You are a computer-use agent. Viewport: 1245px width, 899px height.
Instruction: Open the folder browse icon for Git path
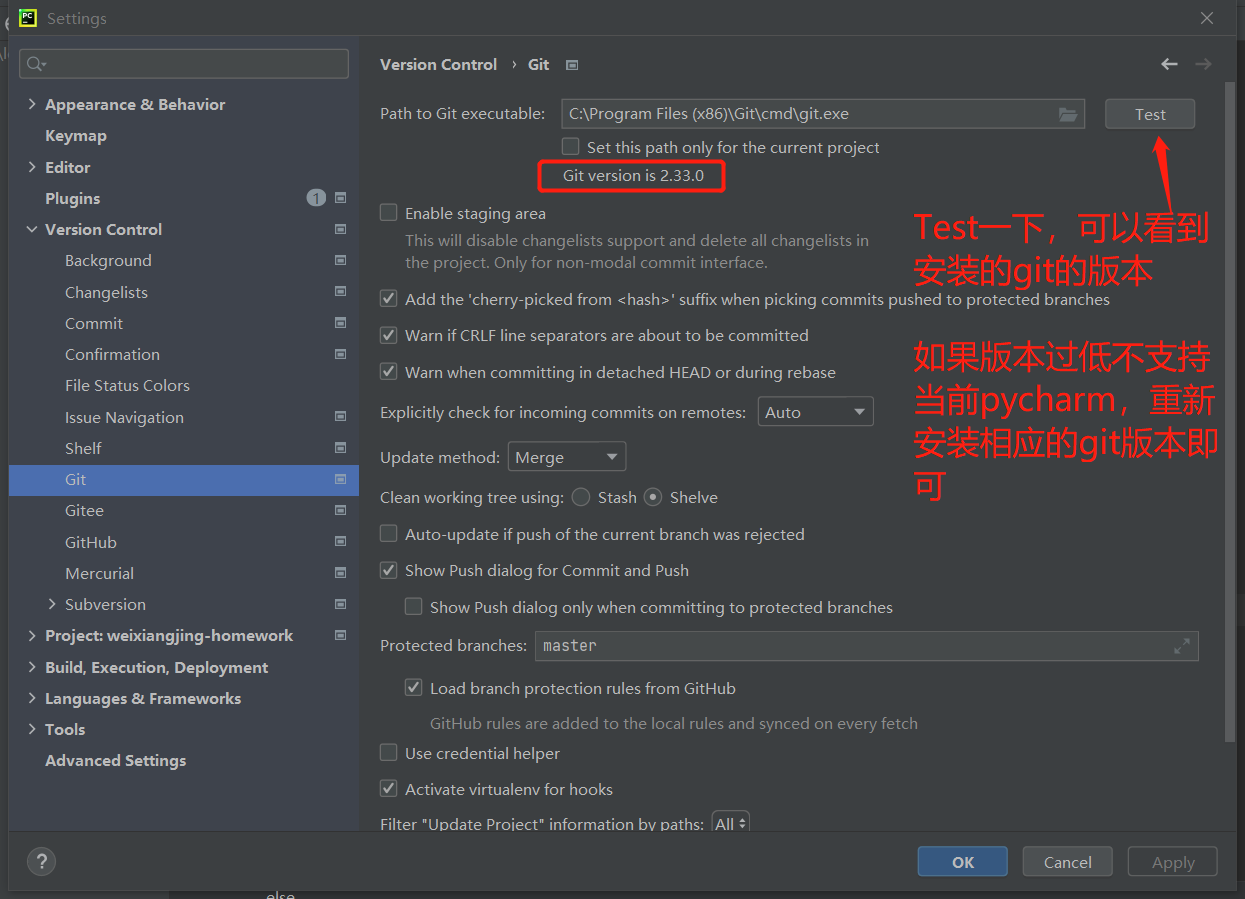click(x=1068, y=114)
